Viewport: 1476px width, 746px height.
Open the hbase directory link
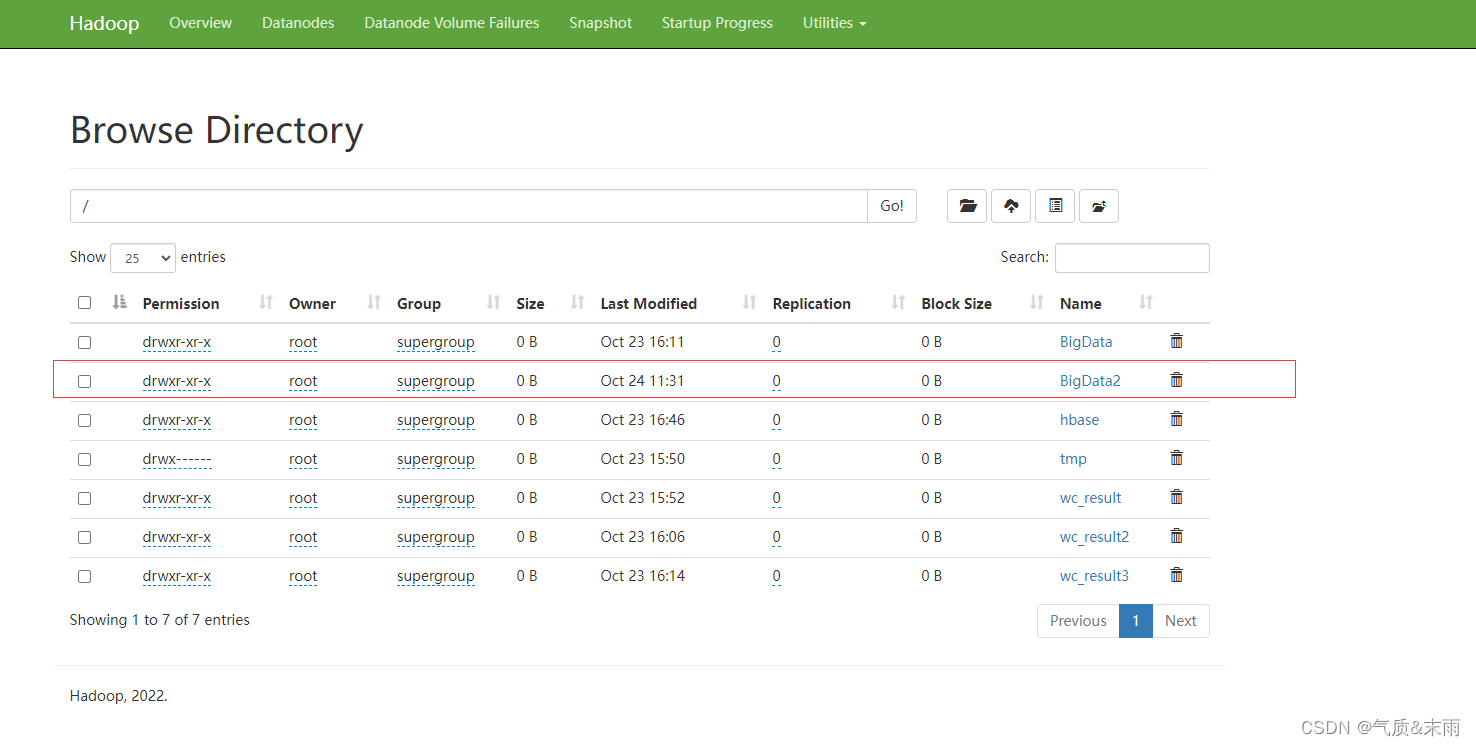coord(1079,420)
